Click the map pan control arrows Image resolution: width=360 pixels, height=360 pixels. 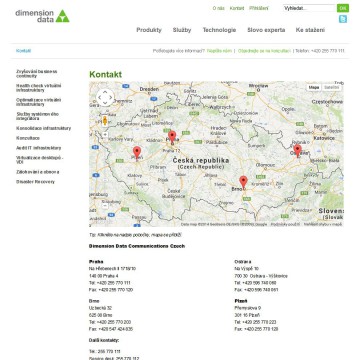point(105,98)
